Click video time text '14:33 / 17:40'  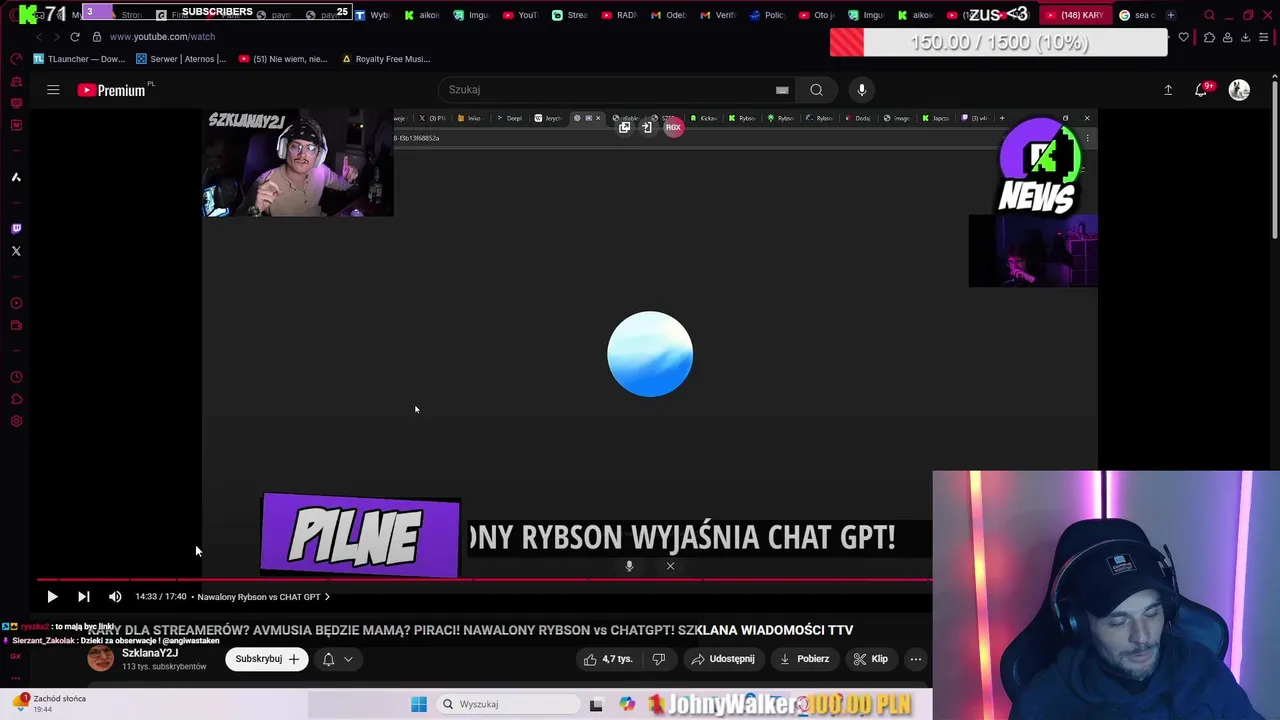(161, 597)
